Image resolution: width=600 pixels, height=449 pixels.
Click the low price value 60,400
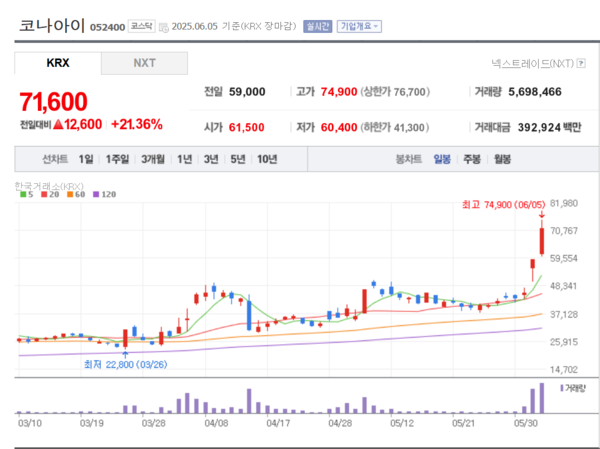coord(339,127)
